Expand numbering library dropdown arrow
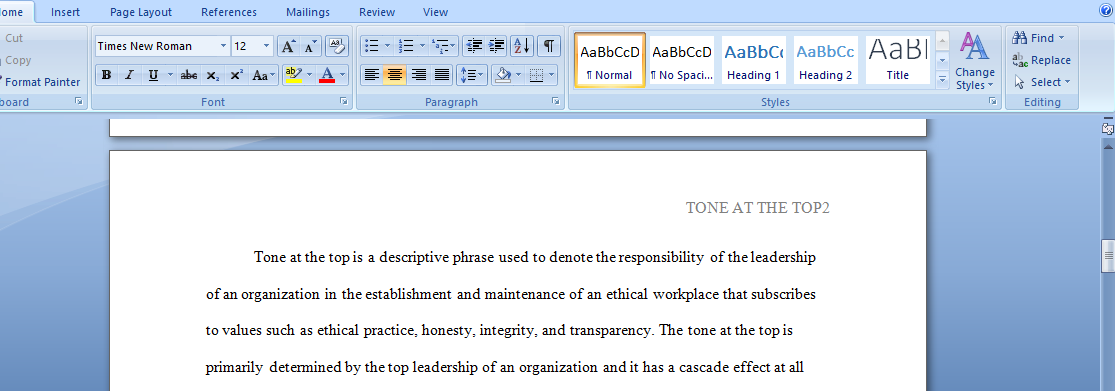The width and height of the screenshot is (1115, 391). [422, 46]
